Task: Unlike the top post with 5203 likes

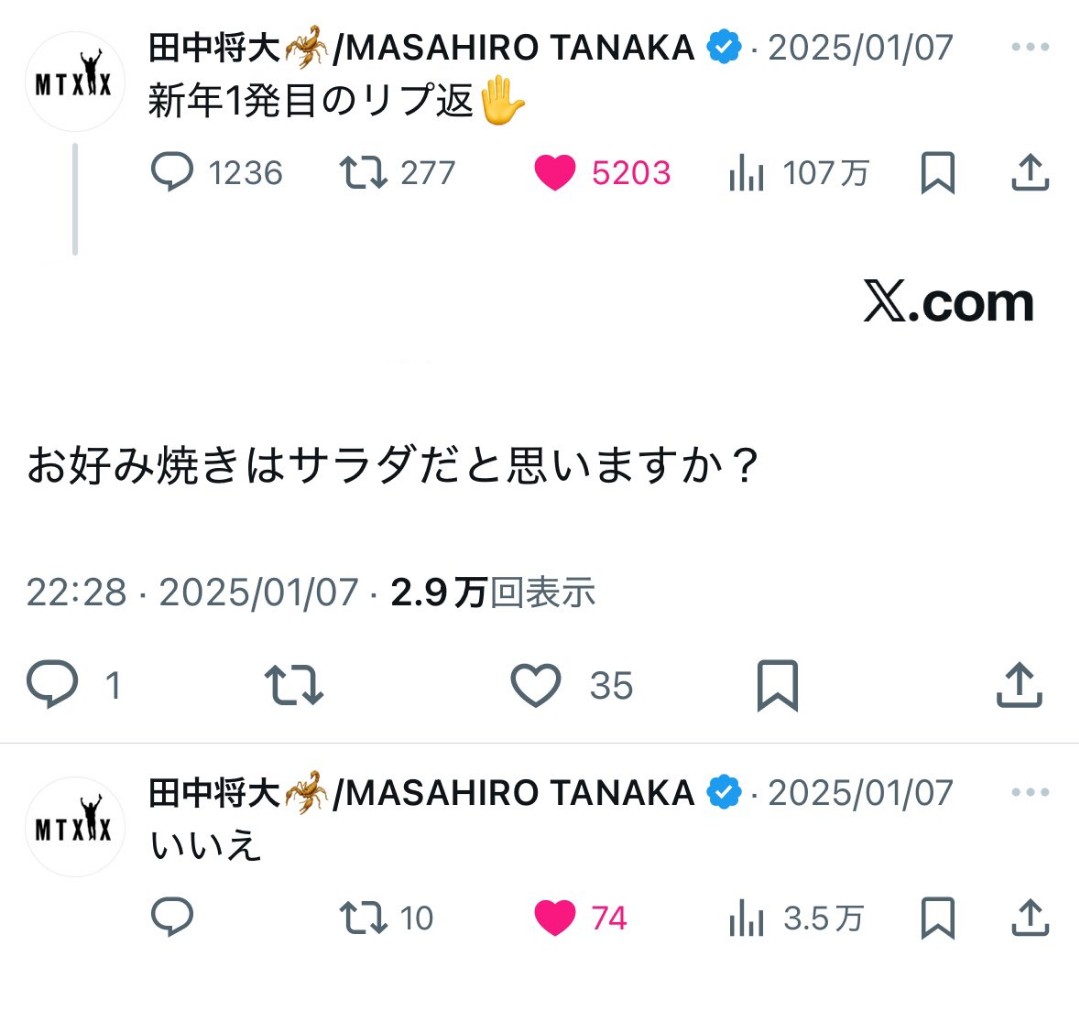Action: (x=555, y=173)
